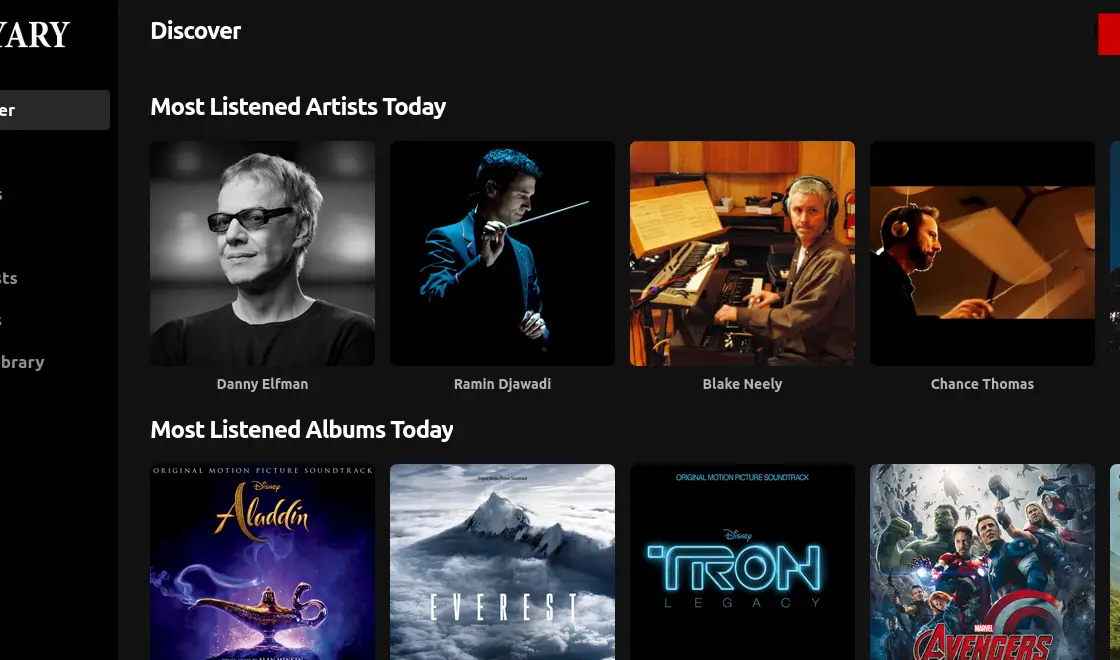This screenshot has height=660, width=1120.
Task: Open the Everest soundtrack album cover
Action: [502, 562]
